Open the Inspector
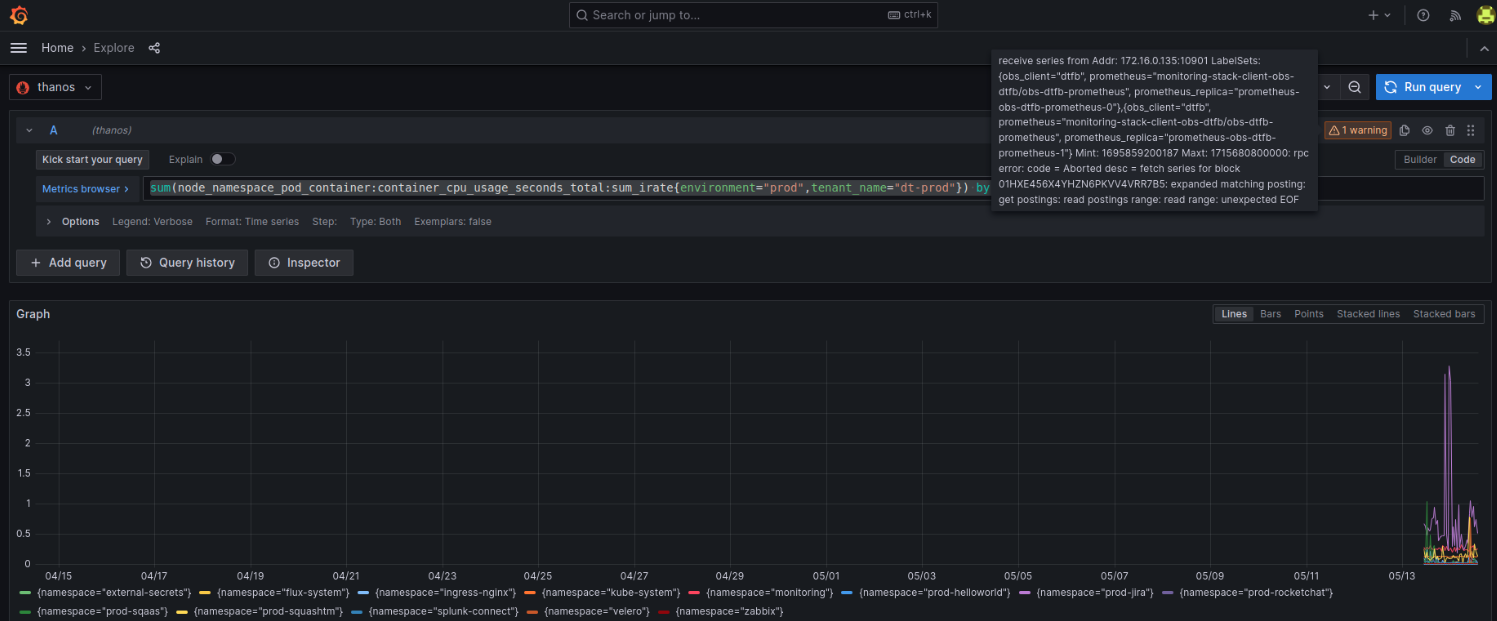This screenshot has height=621, width=1497. [304, 263]
